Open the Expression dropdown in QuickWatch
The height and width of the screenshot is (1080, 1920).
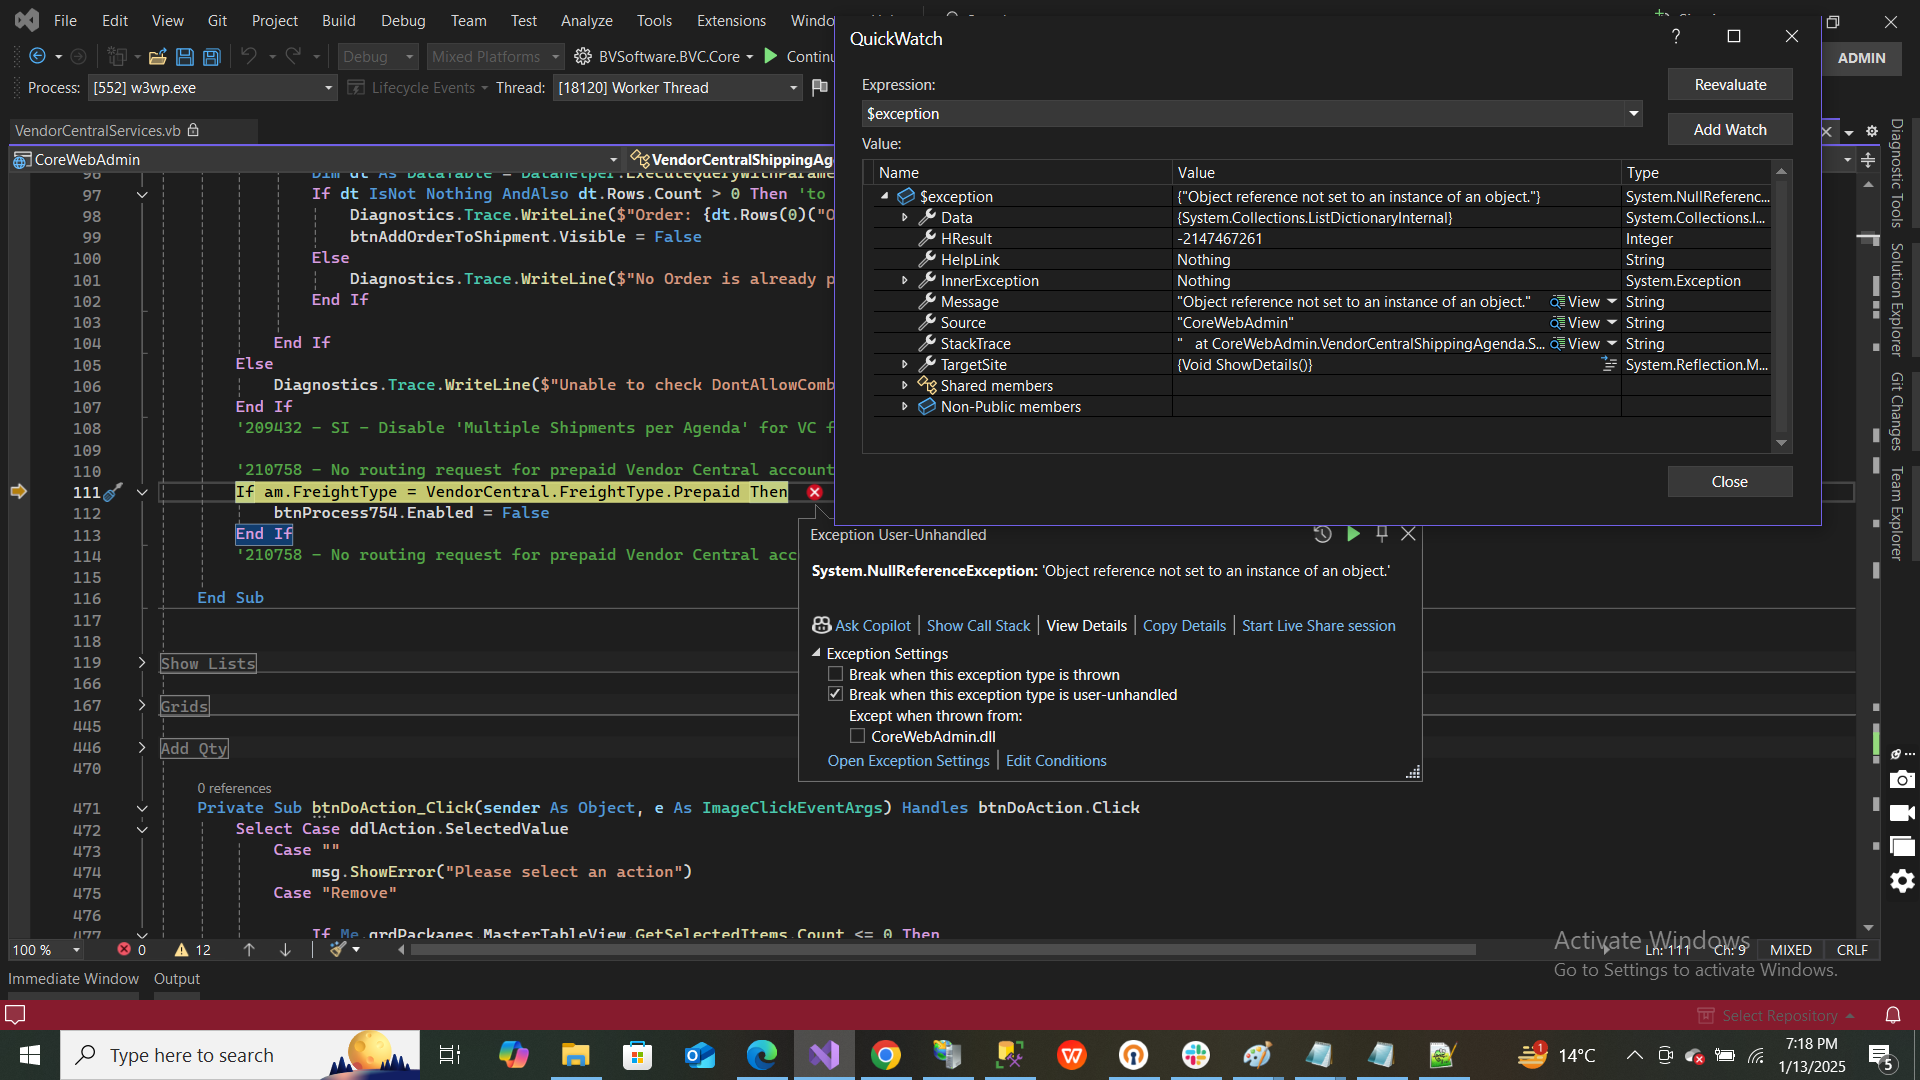(x=1633, y=114)
